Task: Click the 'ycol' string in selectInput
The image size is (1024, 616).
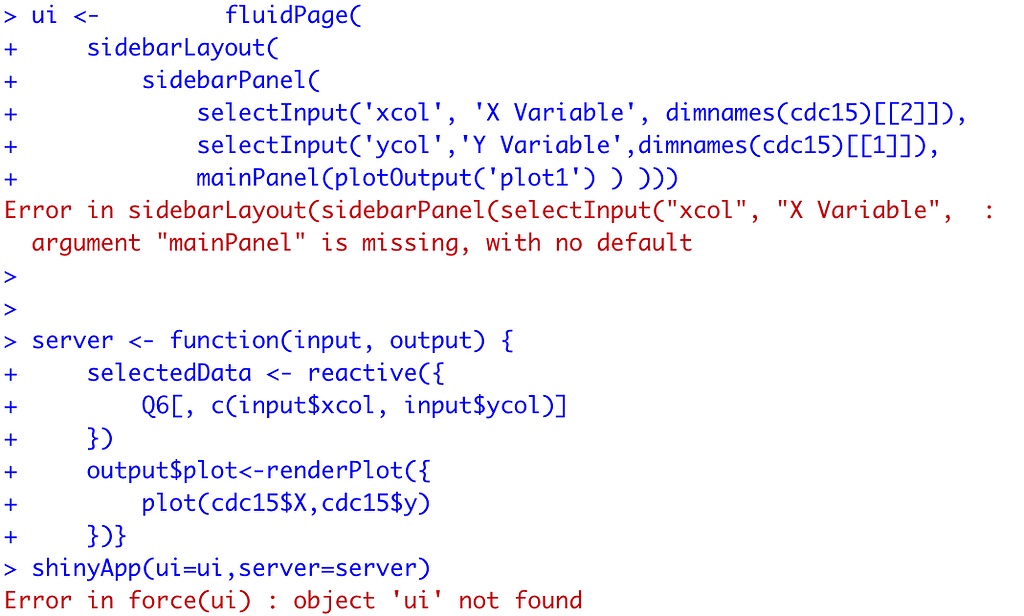Action: 403,146
